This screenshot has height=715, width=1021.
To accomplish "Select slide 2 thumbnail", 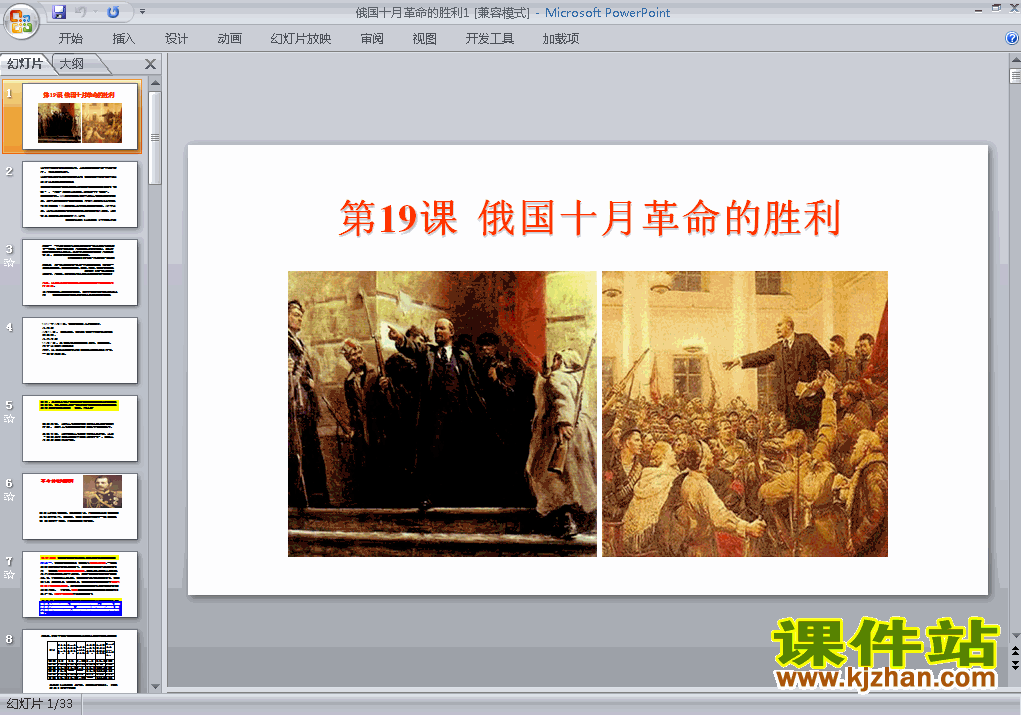I will [80, 195].
